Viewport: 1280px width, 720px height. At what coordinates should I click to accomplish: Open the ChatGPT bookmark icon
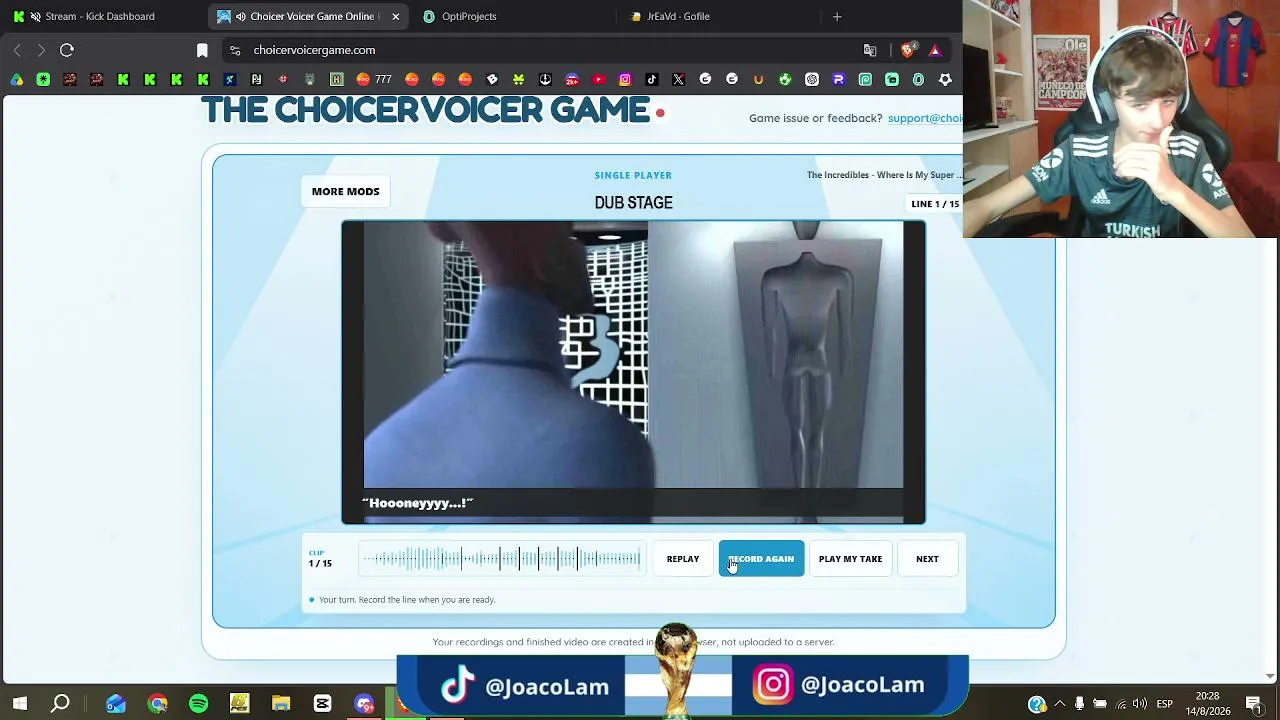pyautogui.click(x=812, y=79)
